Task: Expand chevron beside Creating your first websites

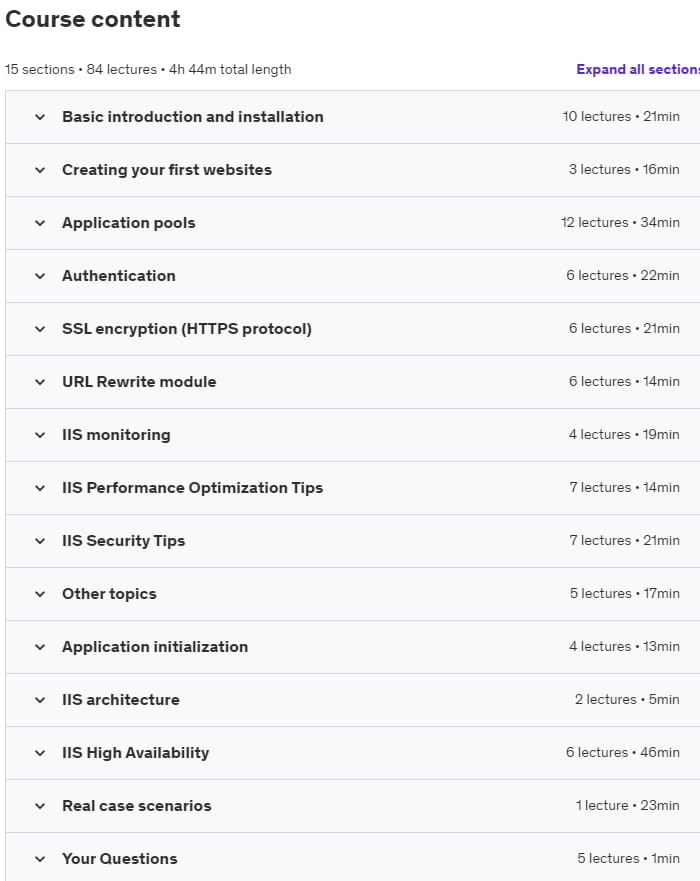Action: (x=40, y=170)
